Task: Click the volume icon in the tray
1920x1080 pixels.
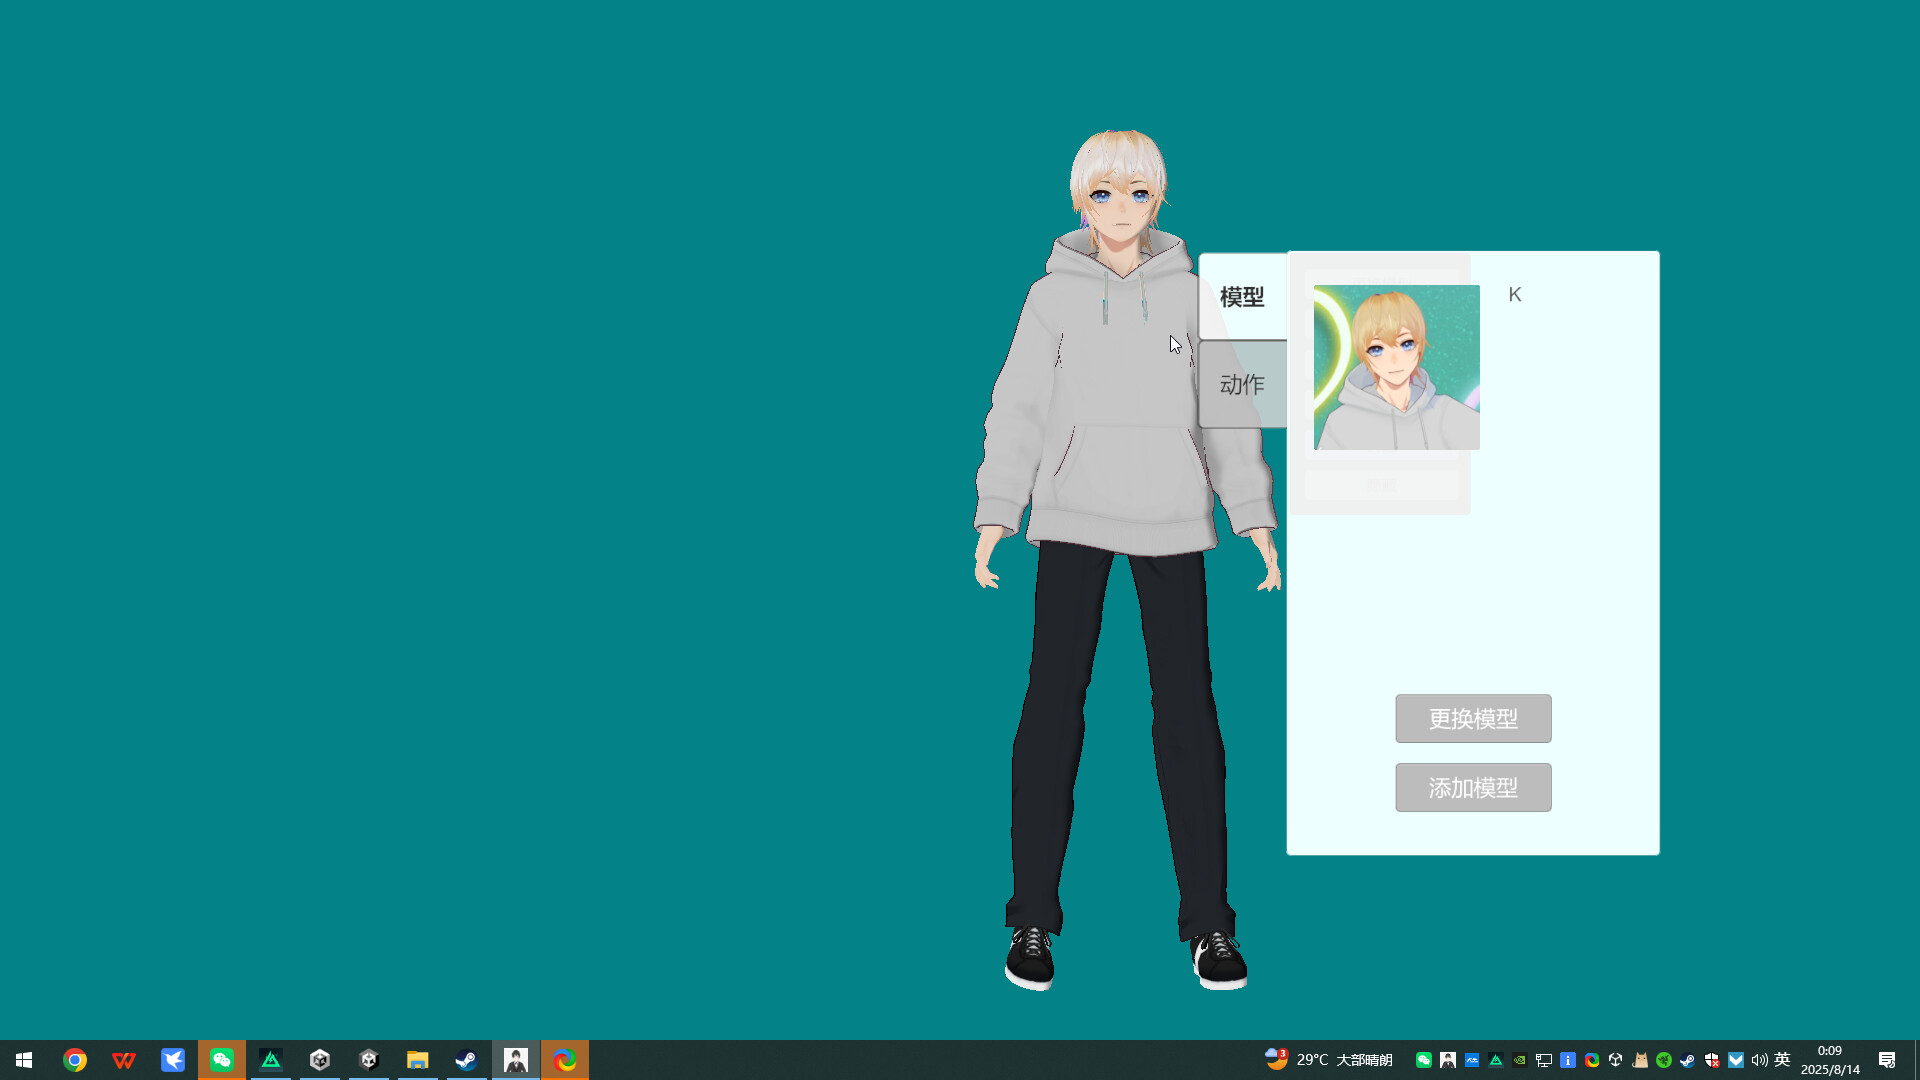Action: pos(1758,1059)
